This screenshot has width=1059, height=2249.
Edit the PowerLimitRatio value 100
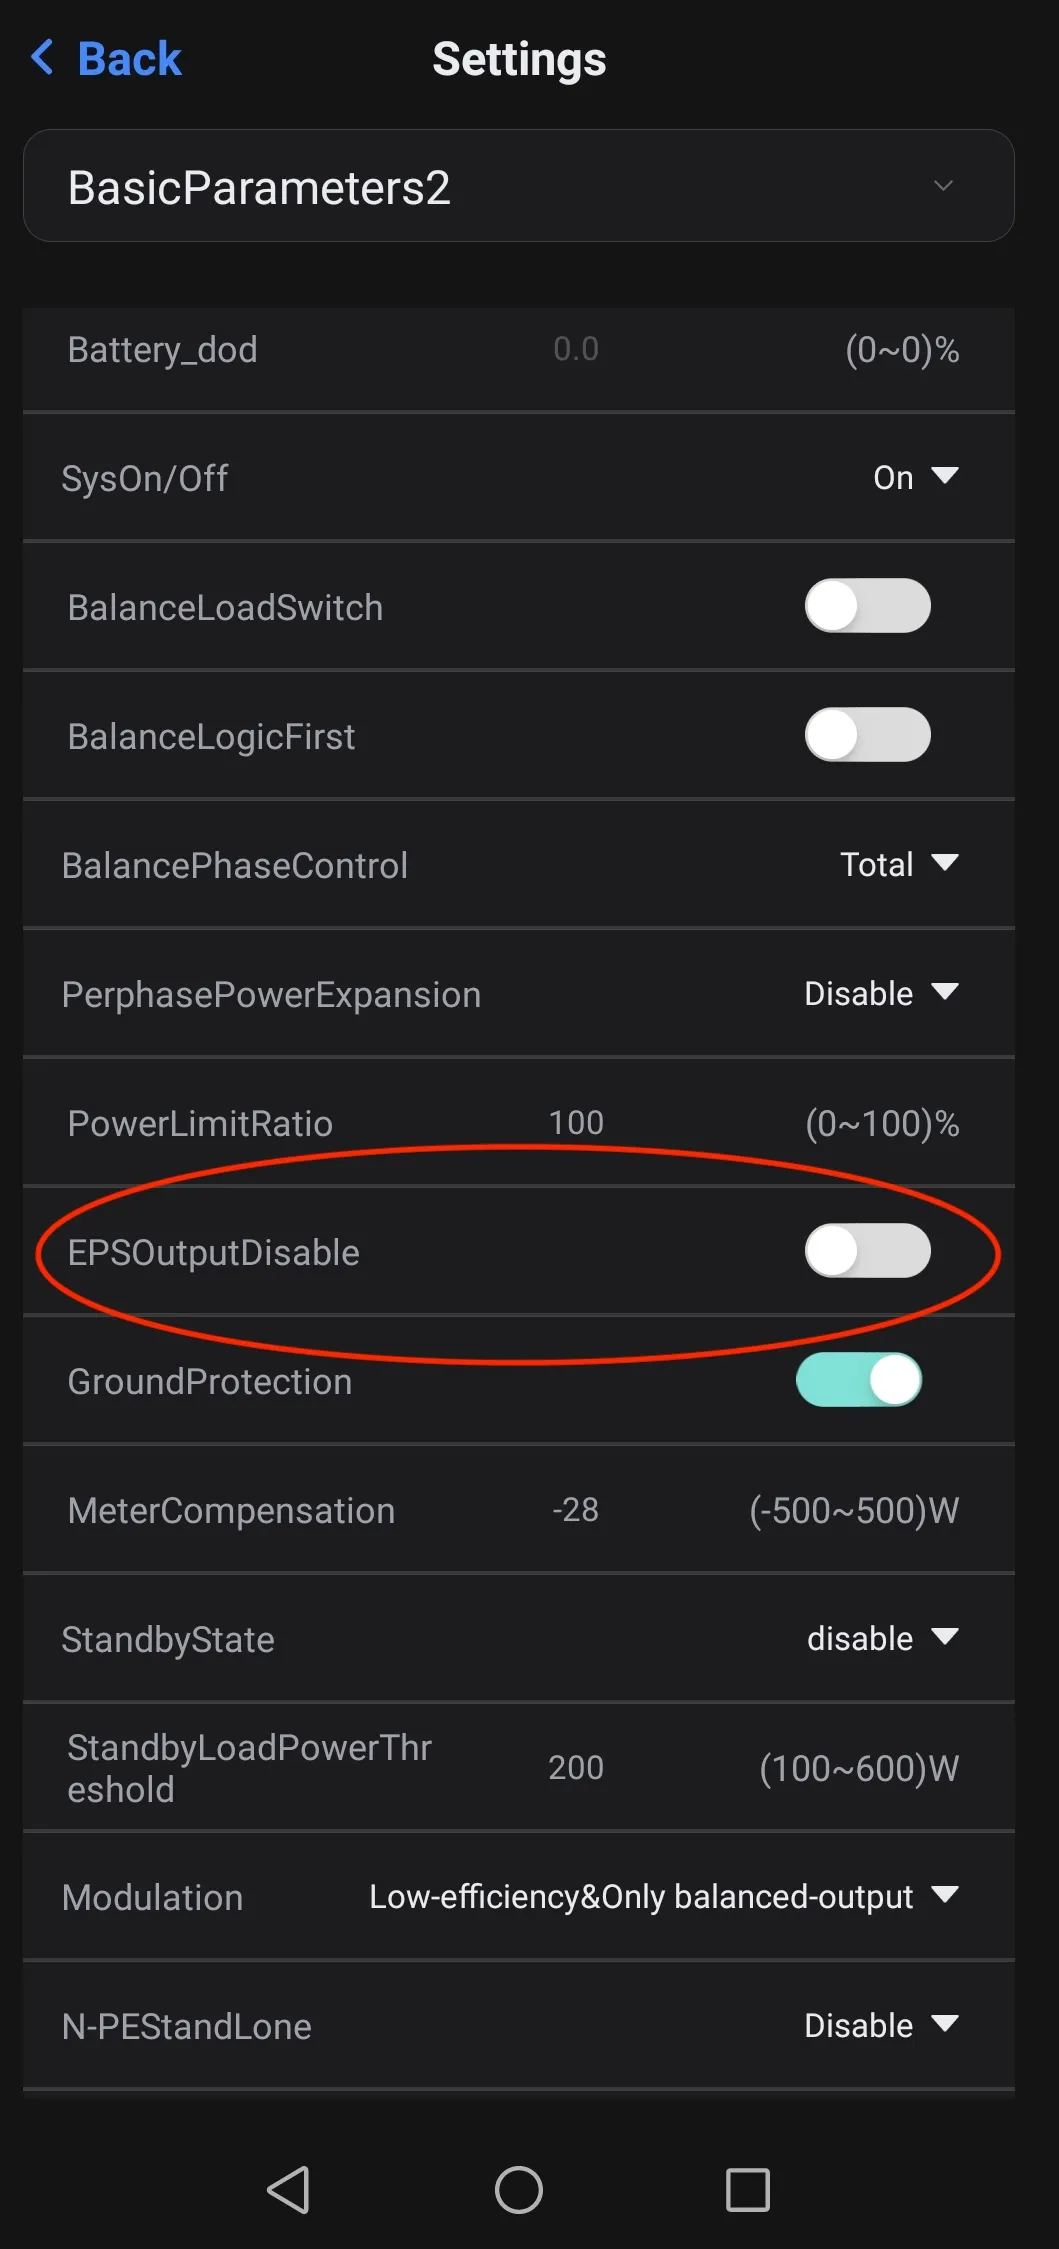[576, 1123]
